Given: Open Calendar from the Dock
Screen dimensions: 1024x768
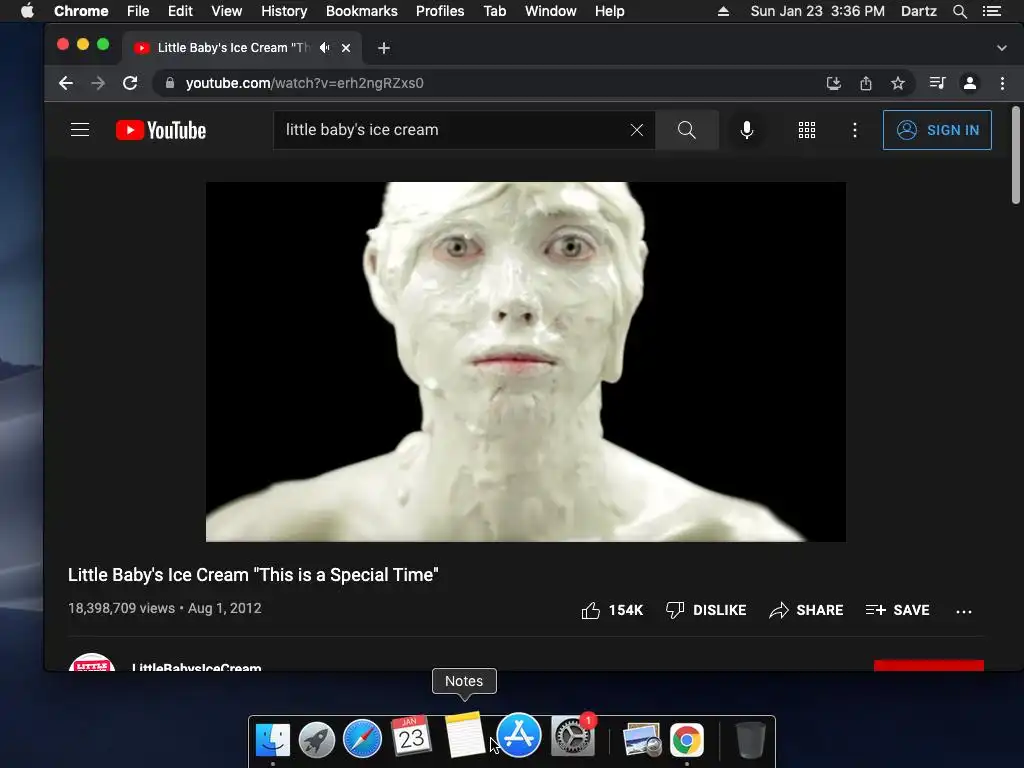Looking at the screenshot, I should point(411,736).
